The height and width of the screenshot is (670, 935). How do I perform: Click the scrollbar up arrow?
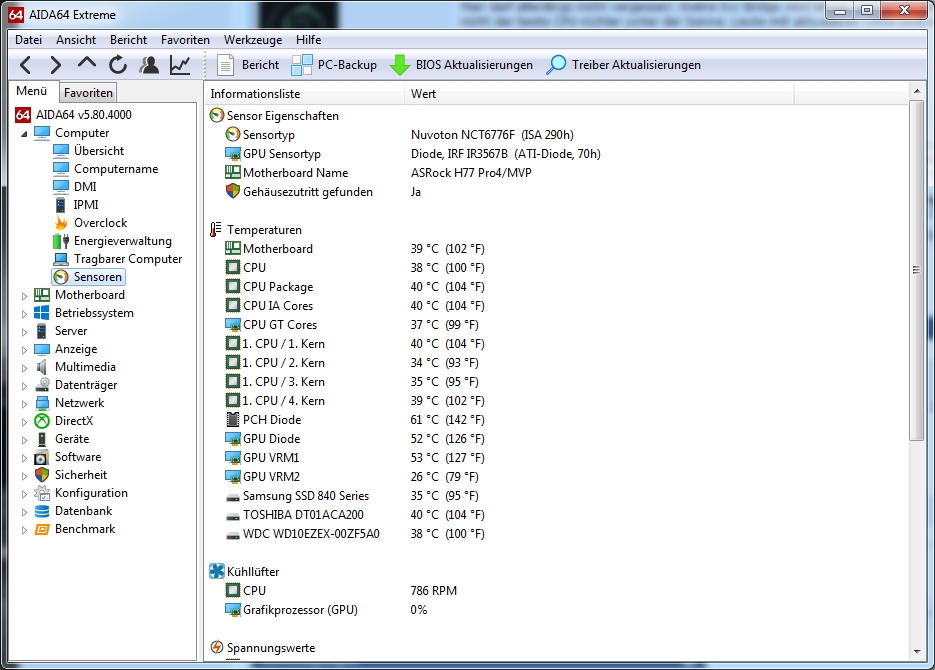pyautogui.click(x=917, y=91)
